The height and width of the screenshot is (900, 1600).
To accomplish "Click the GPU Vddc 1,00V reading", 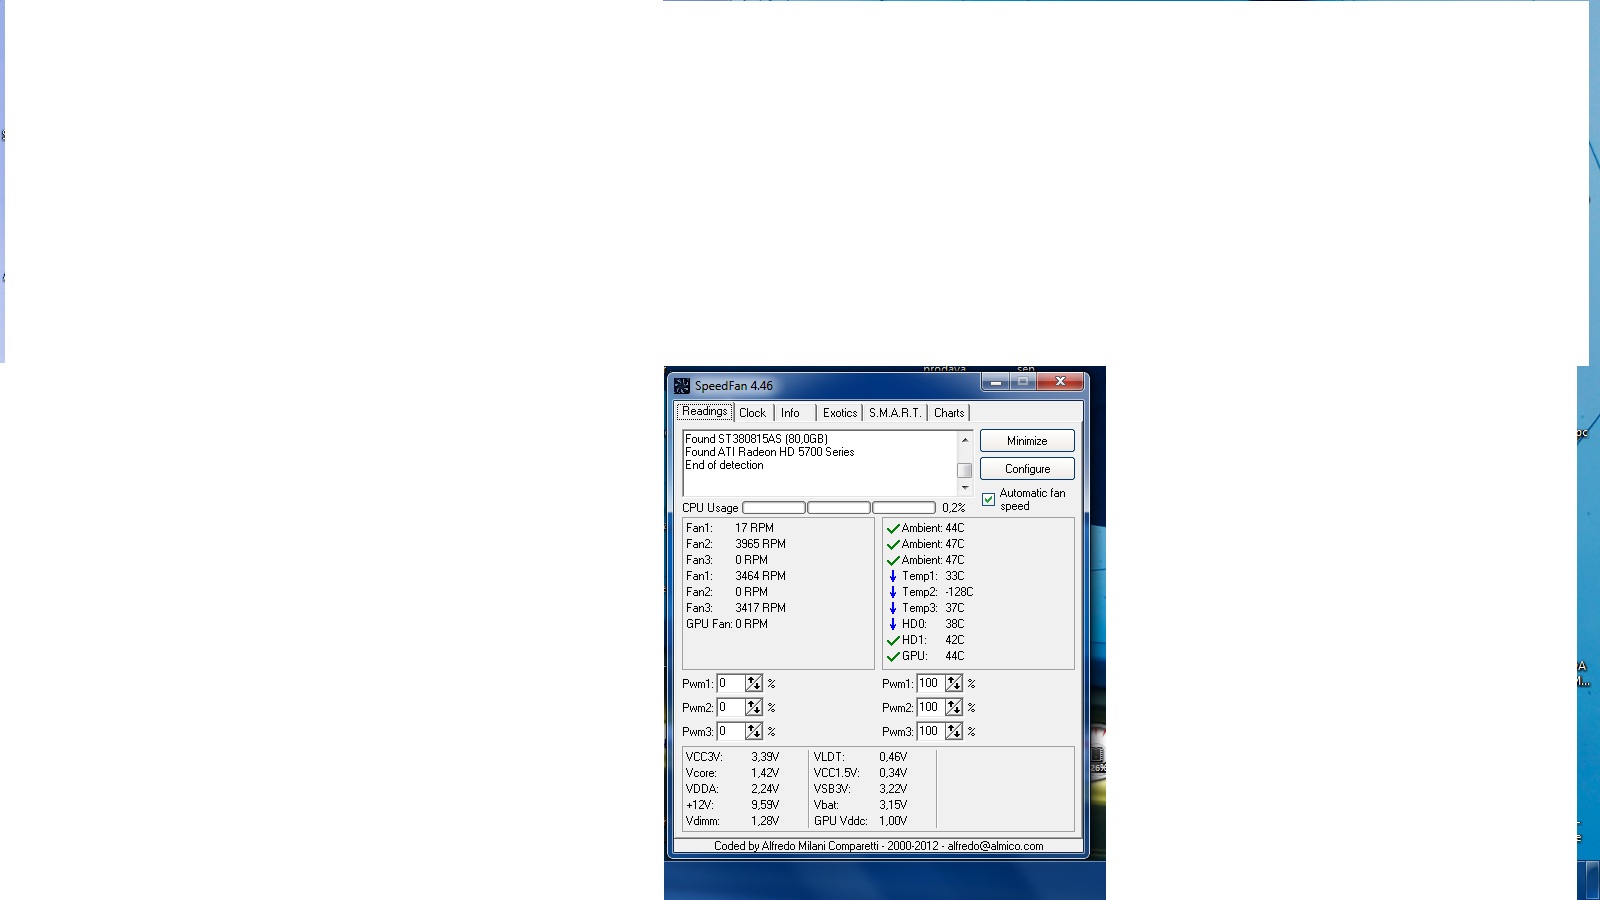I will coord(861,821).
